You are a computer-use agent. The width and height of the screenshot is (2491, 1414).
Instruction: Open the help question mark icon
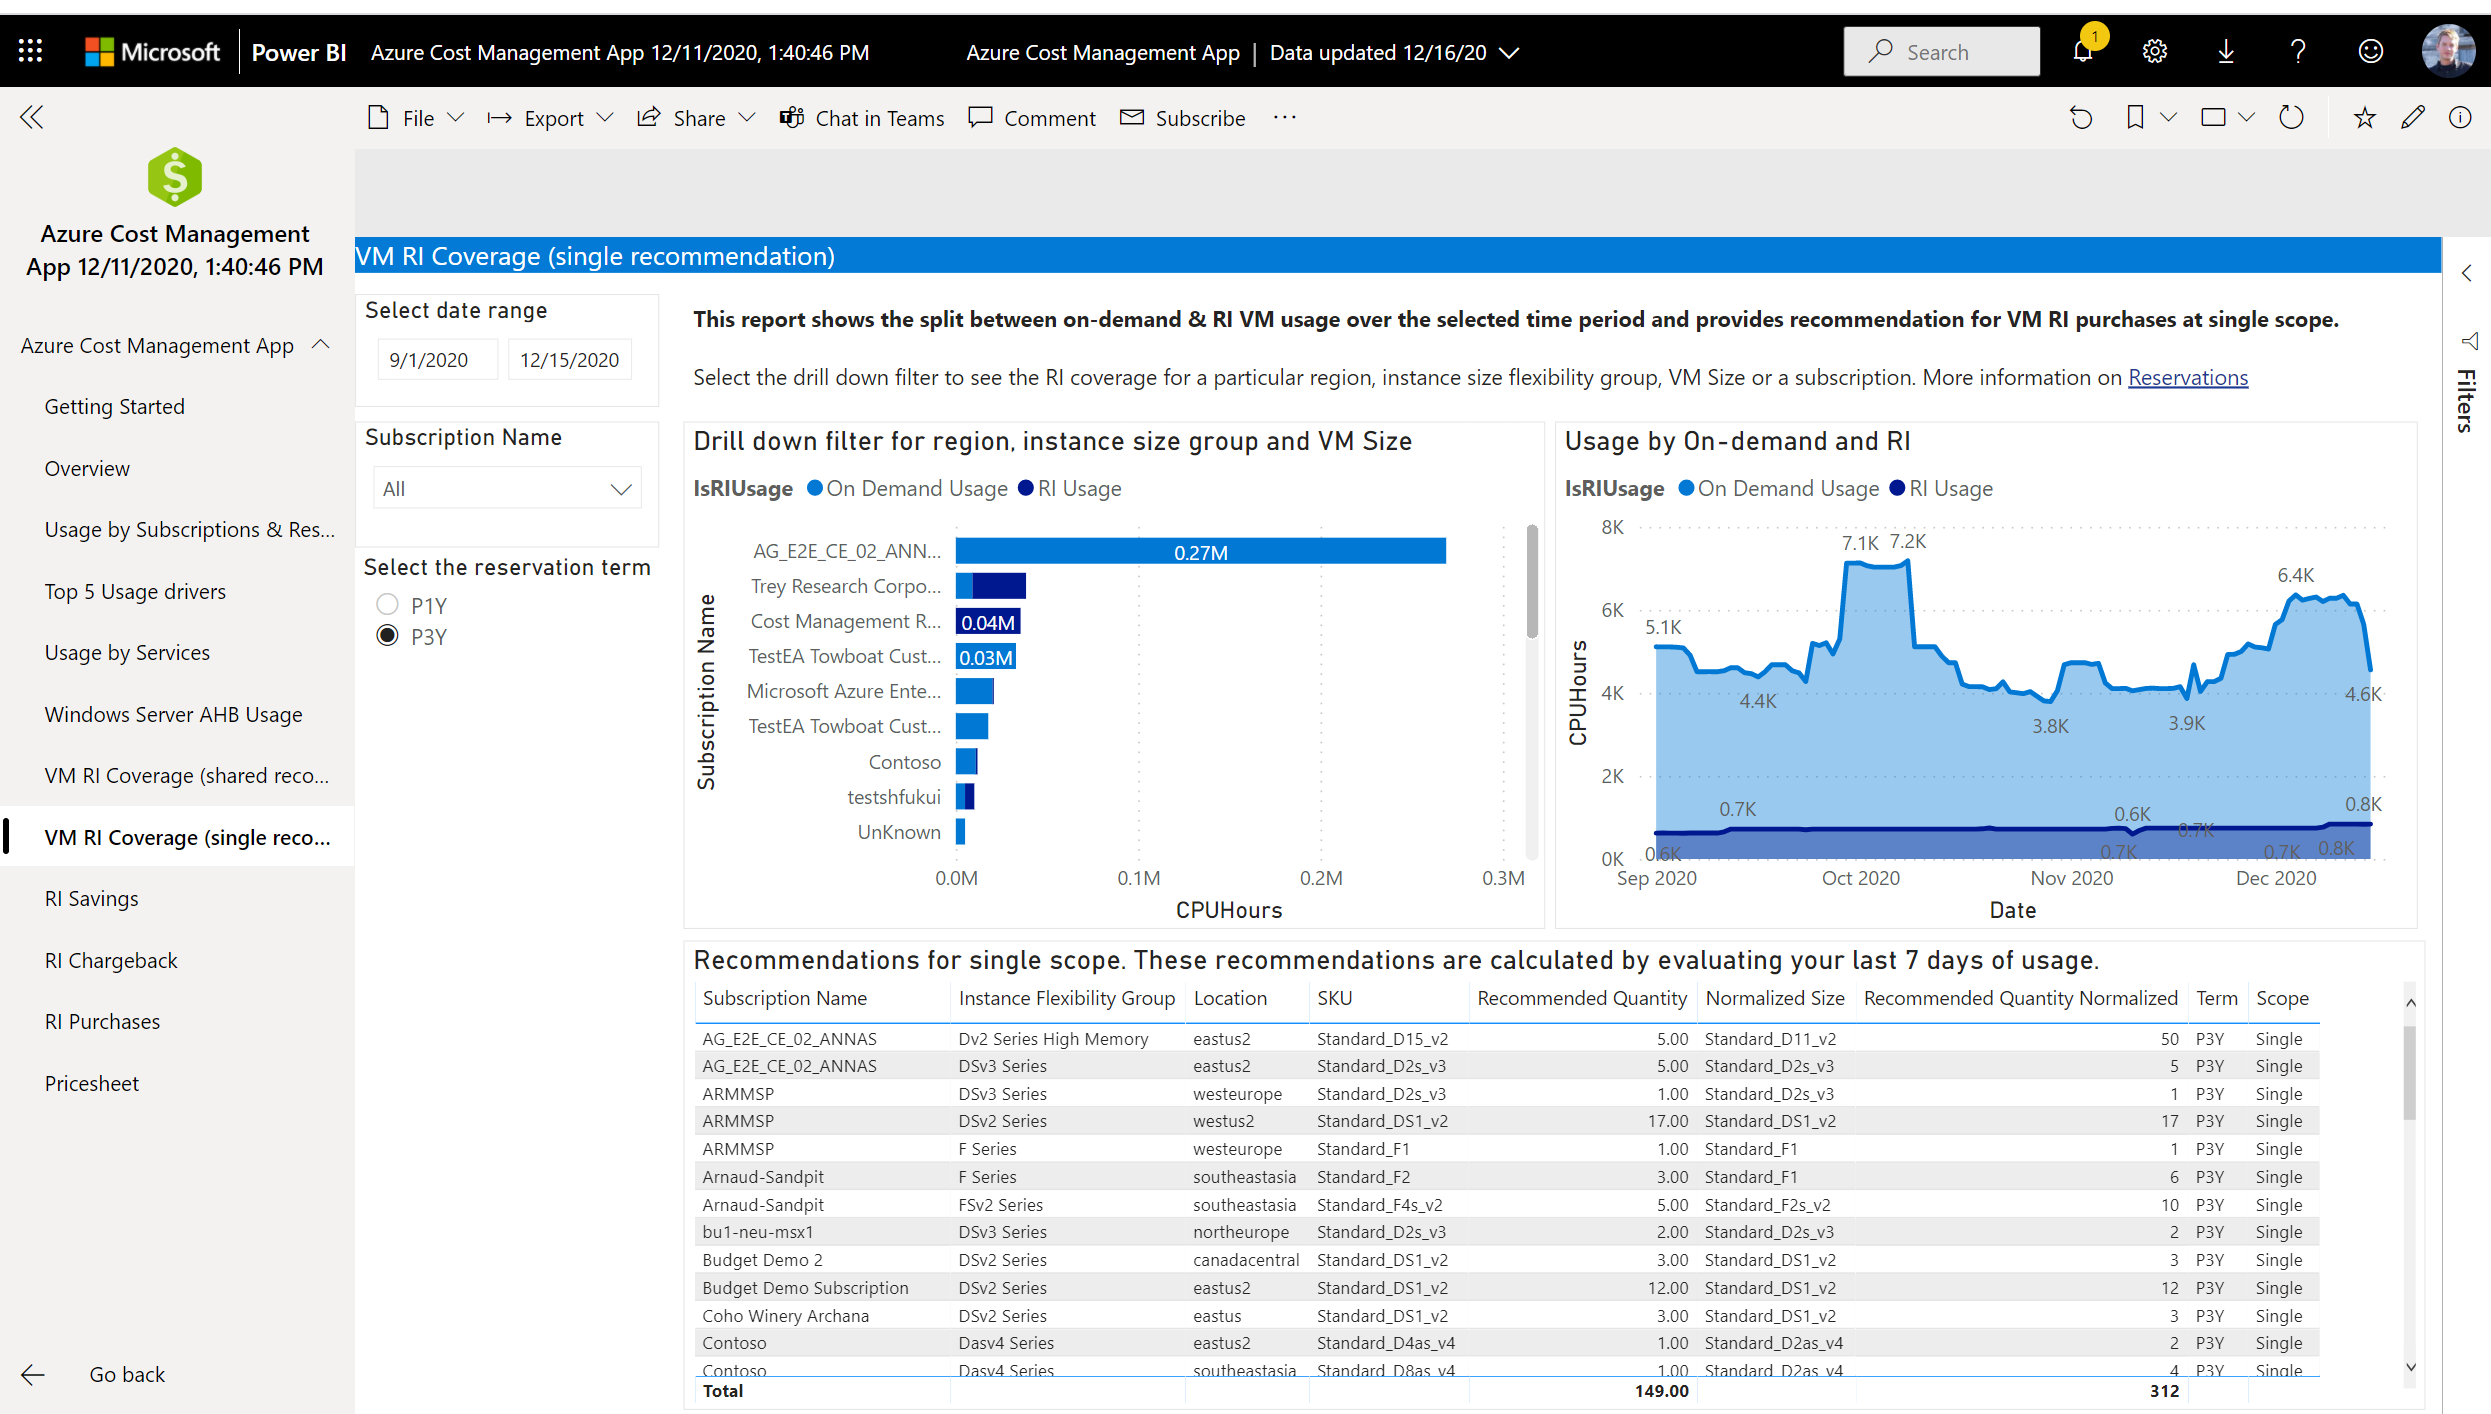2298,52
